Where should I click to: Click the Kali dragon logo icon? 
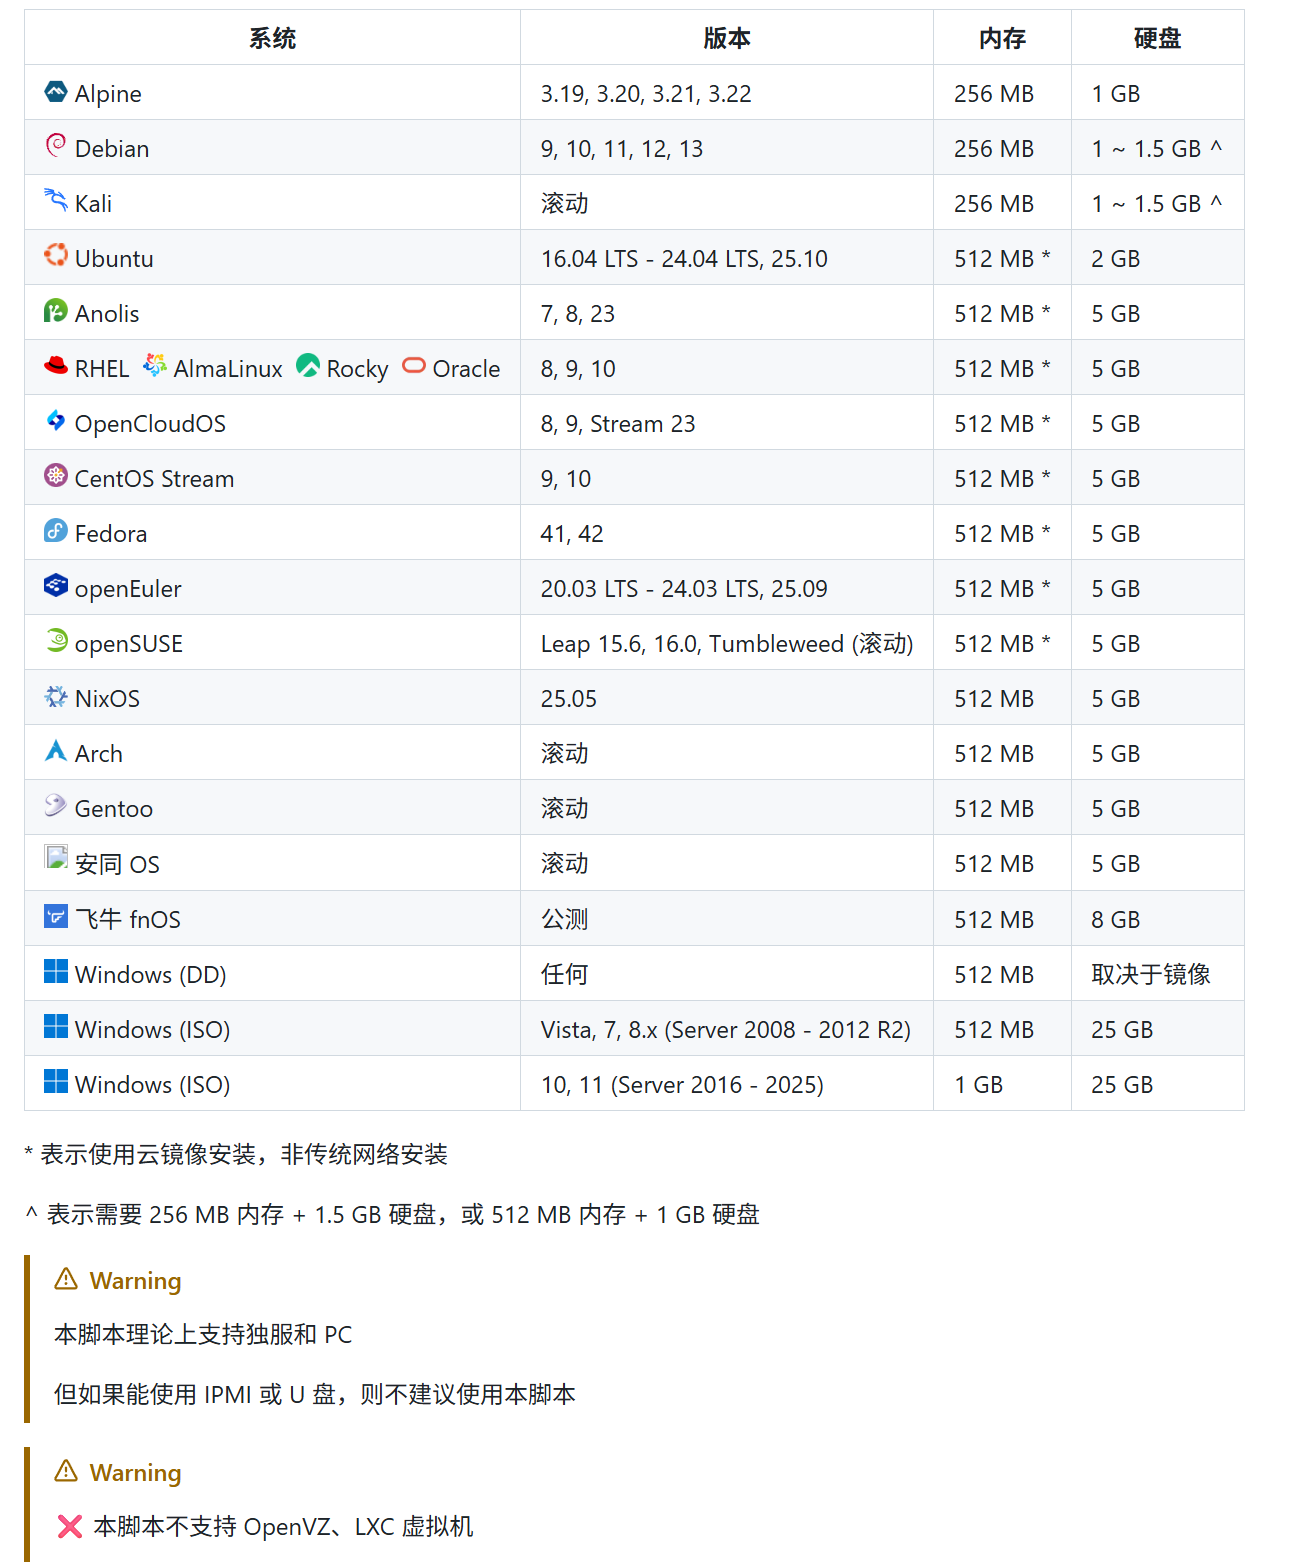56,201
